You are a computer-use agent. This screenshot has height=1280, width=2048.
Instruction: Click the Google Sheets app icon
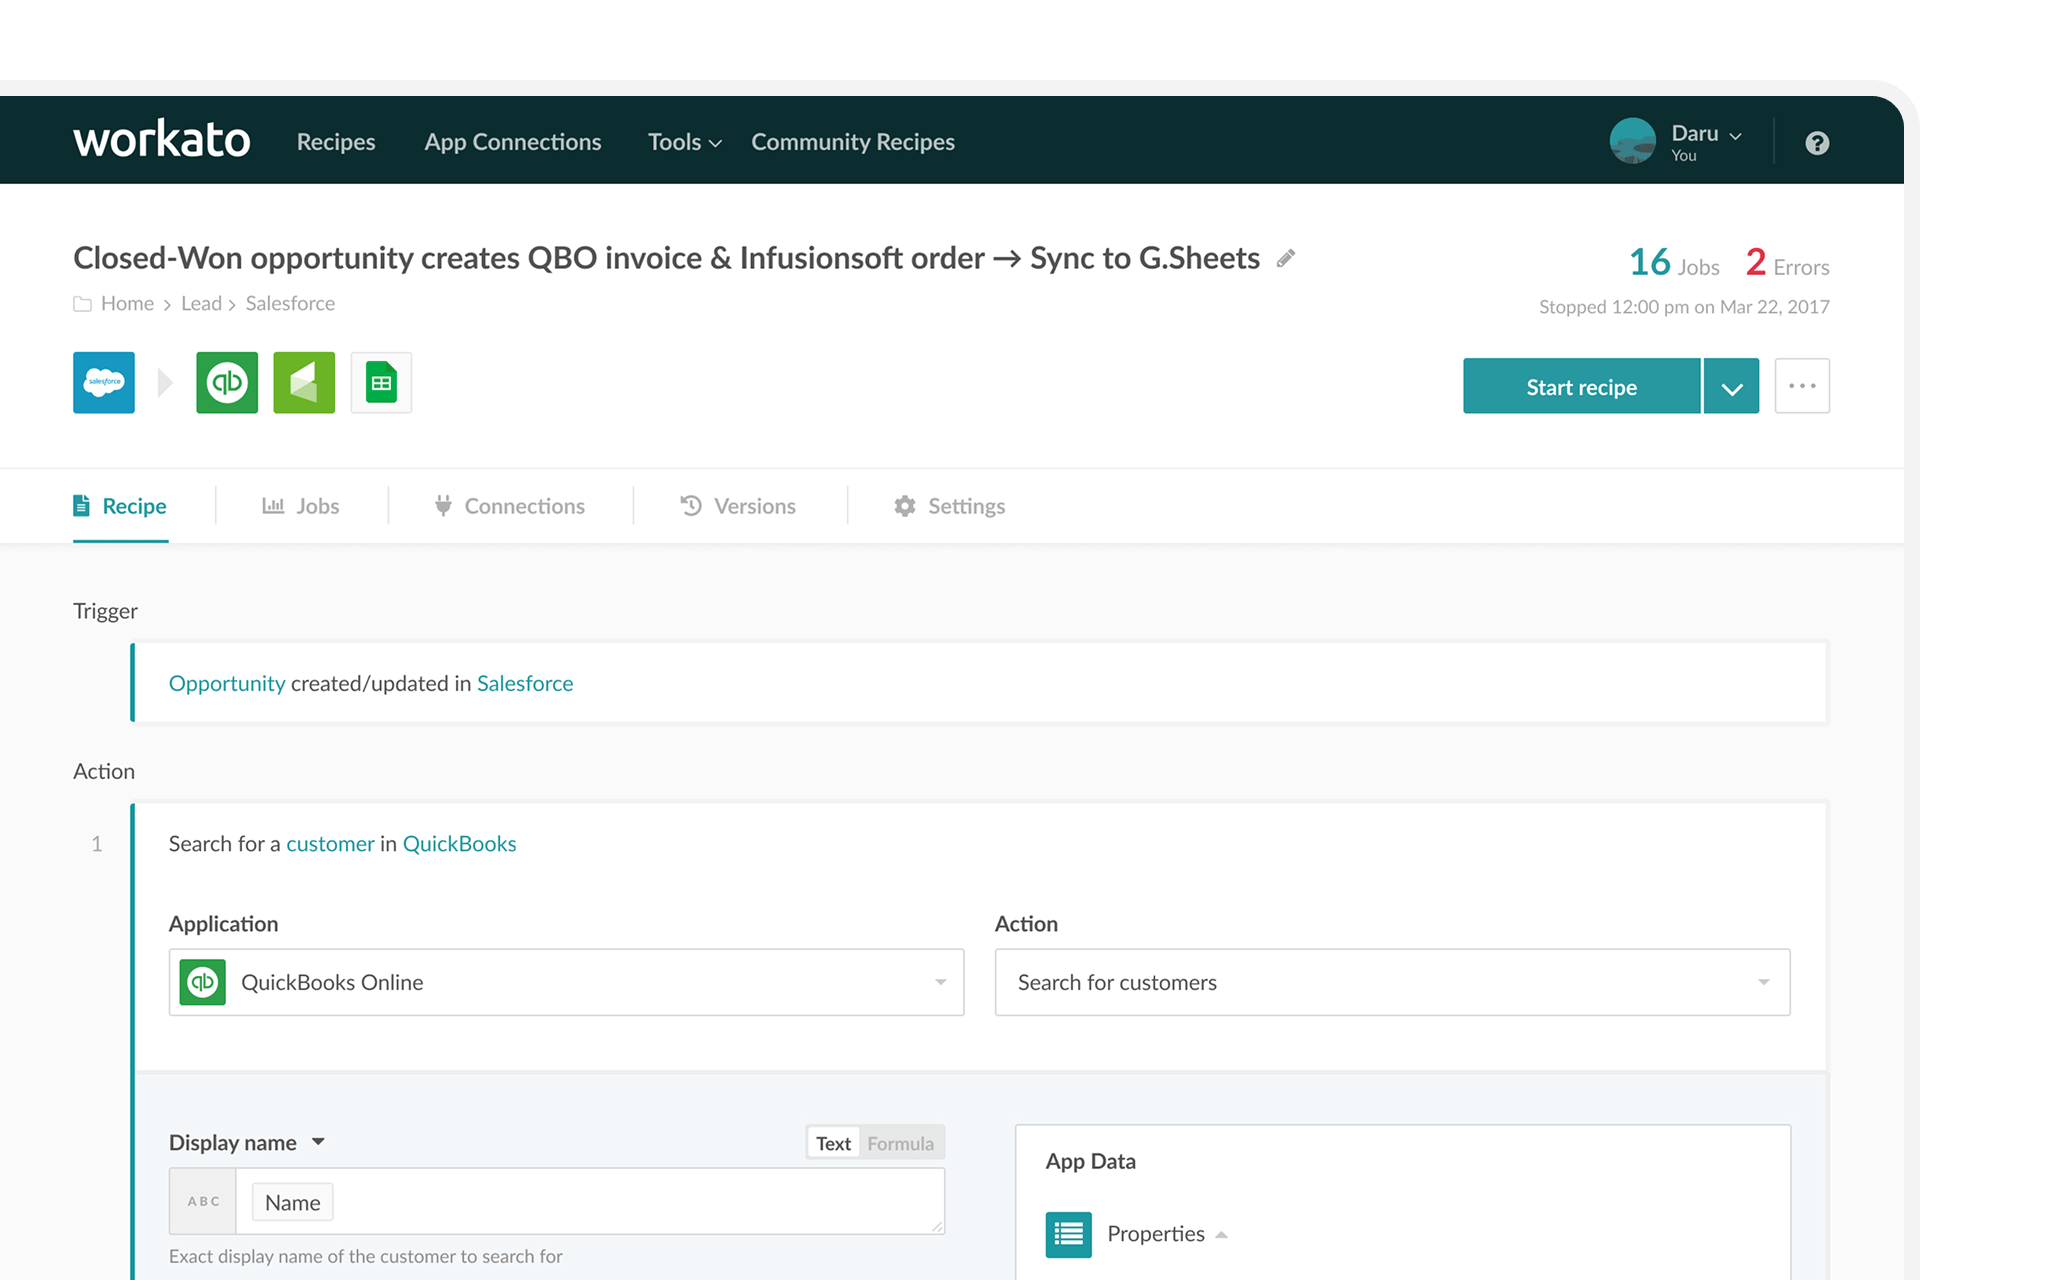pyautogui.click(x=381, y=382)
